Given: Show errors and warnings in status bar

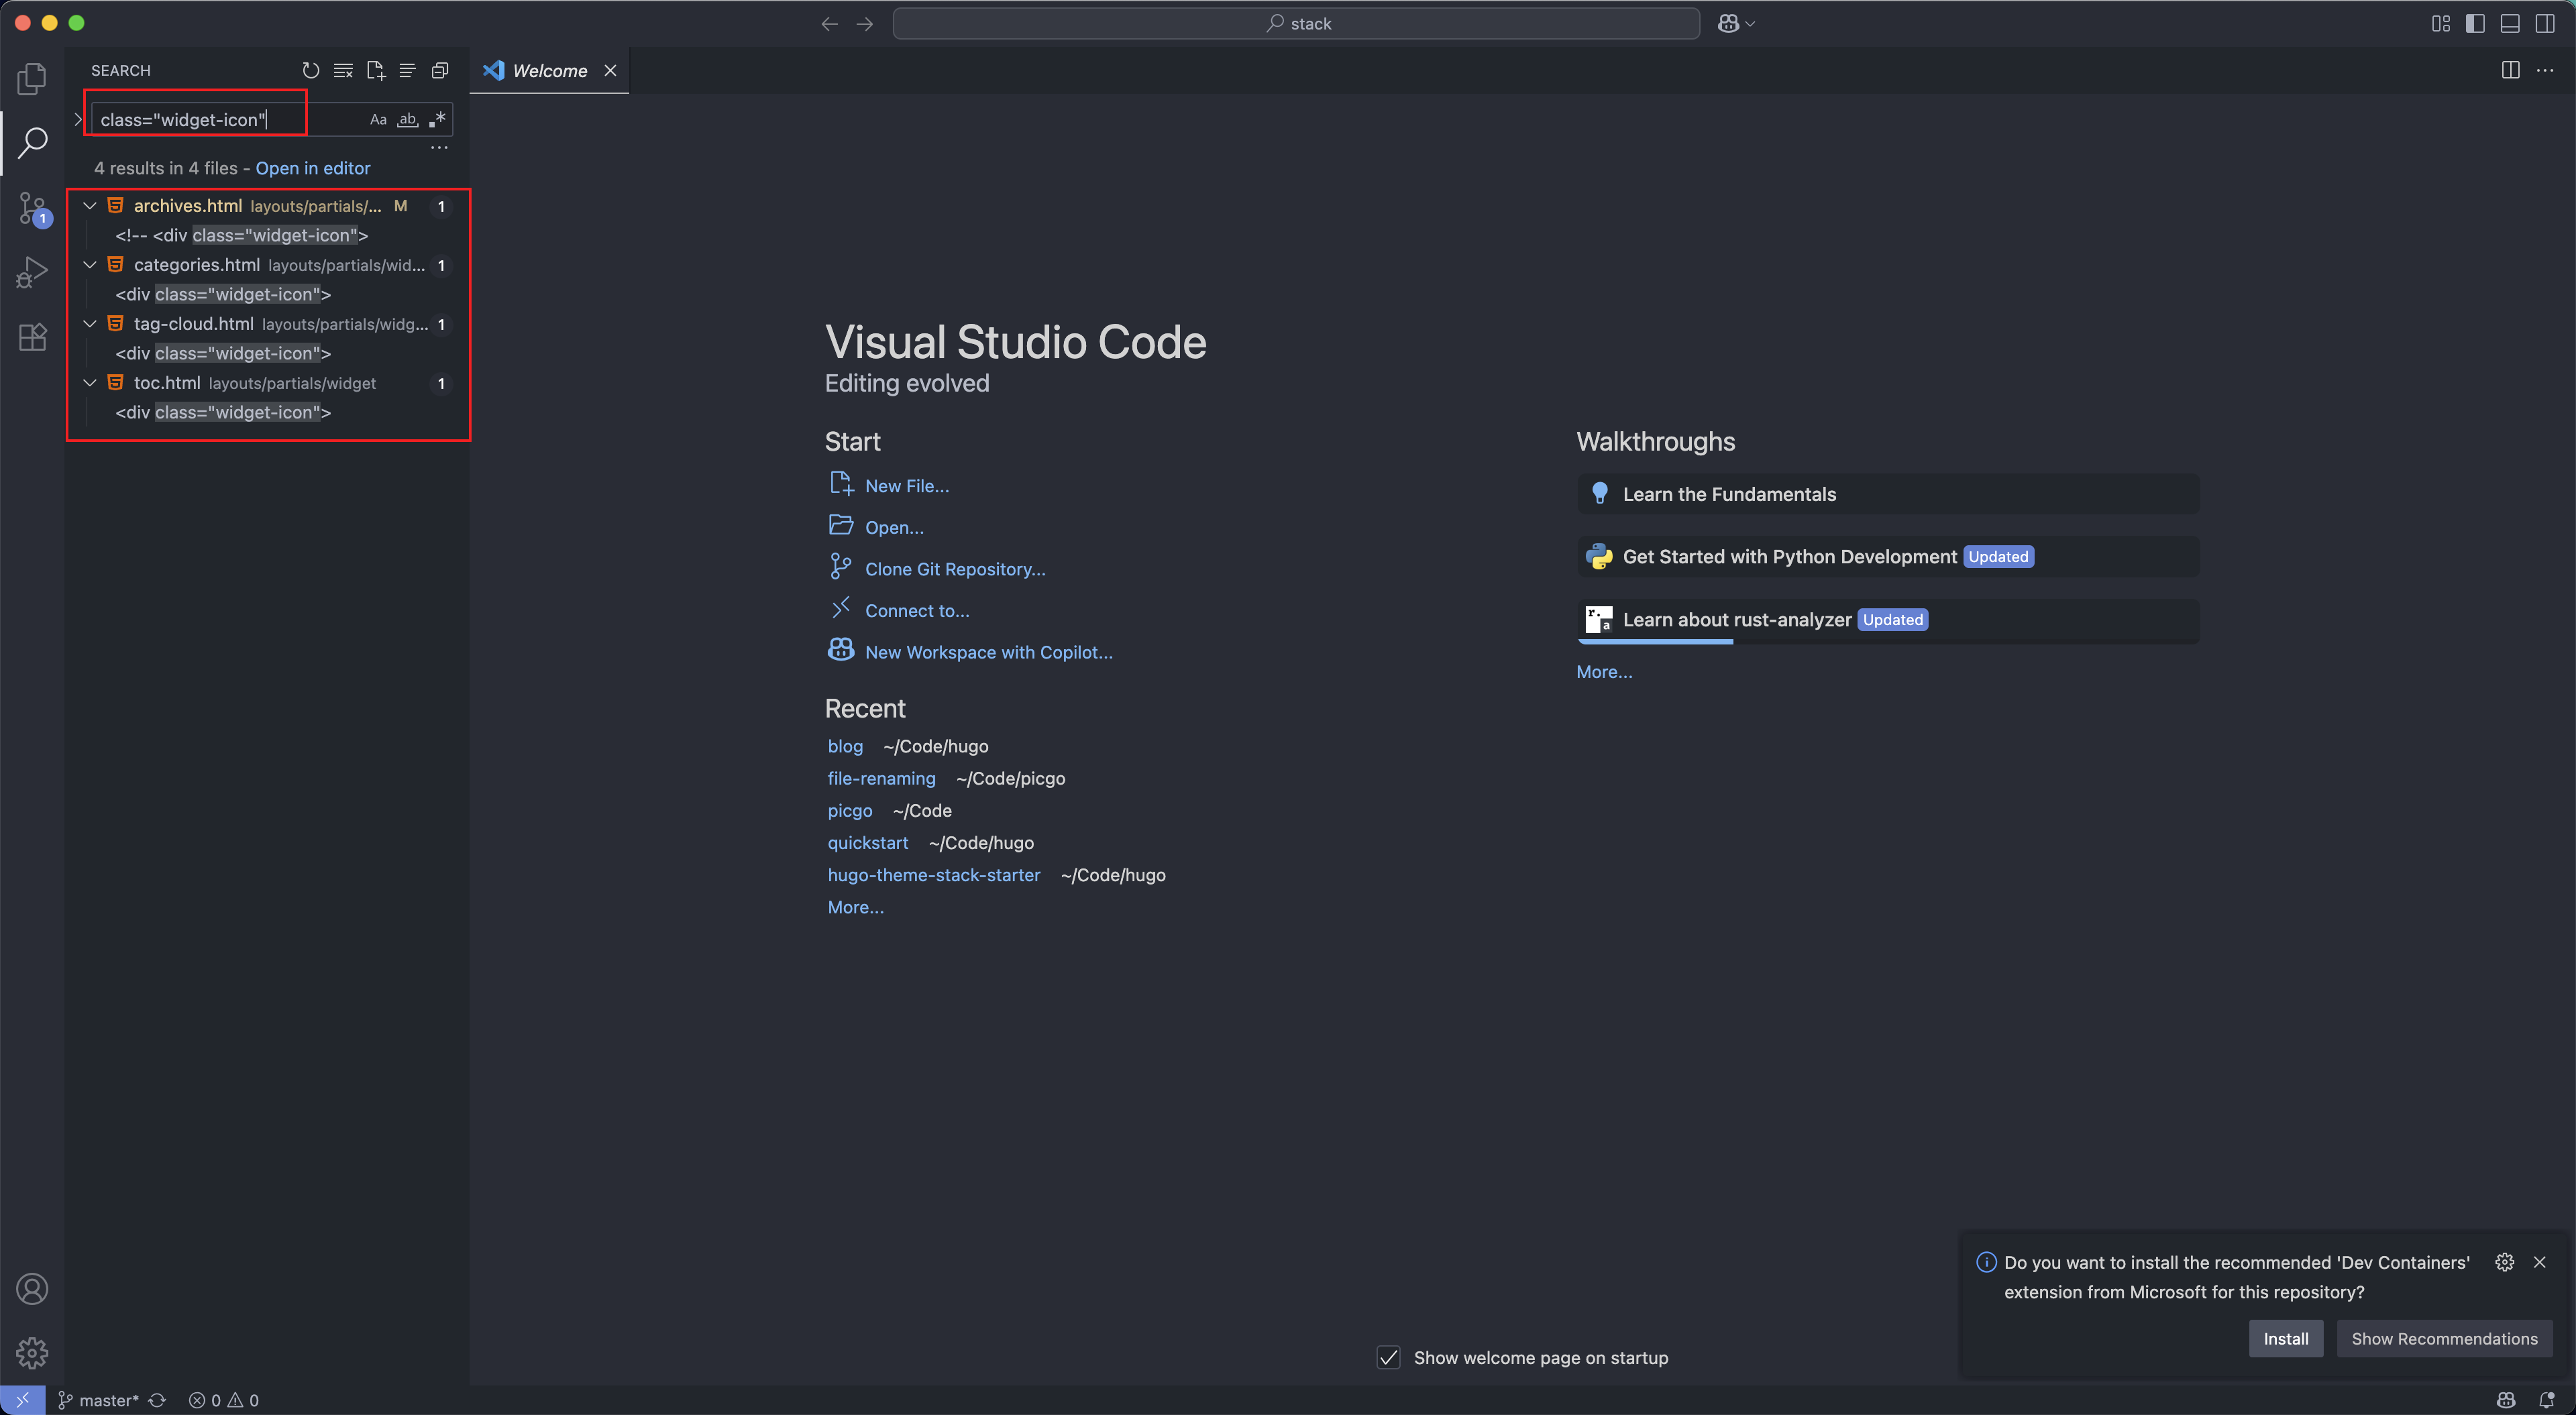Looking at the screenshot, I should (224, 1400).
